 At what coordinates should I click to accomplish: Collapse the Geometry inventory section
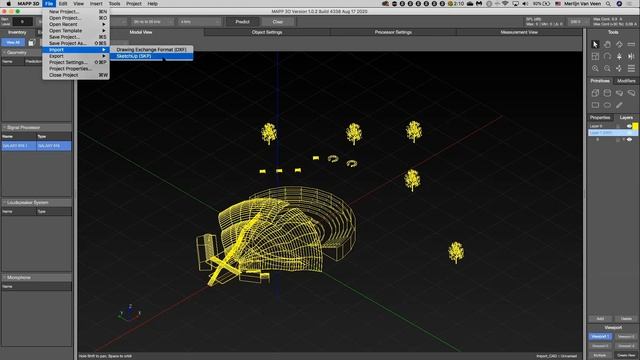[4, 52]
